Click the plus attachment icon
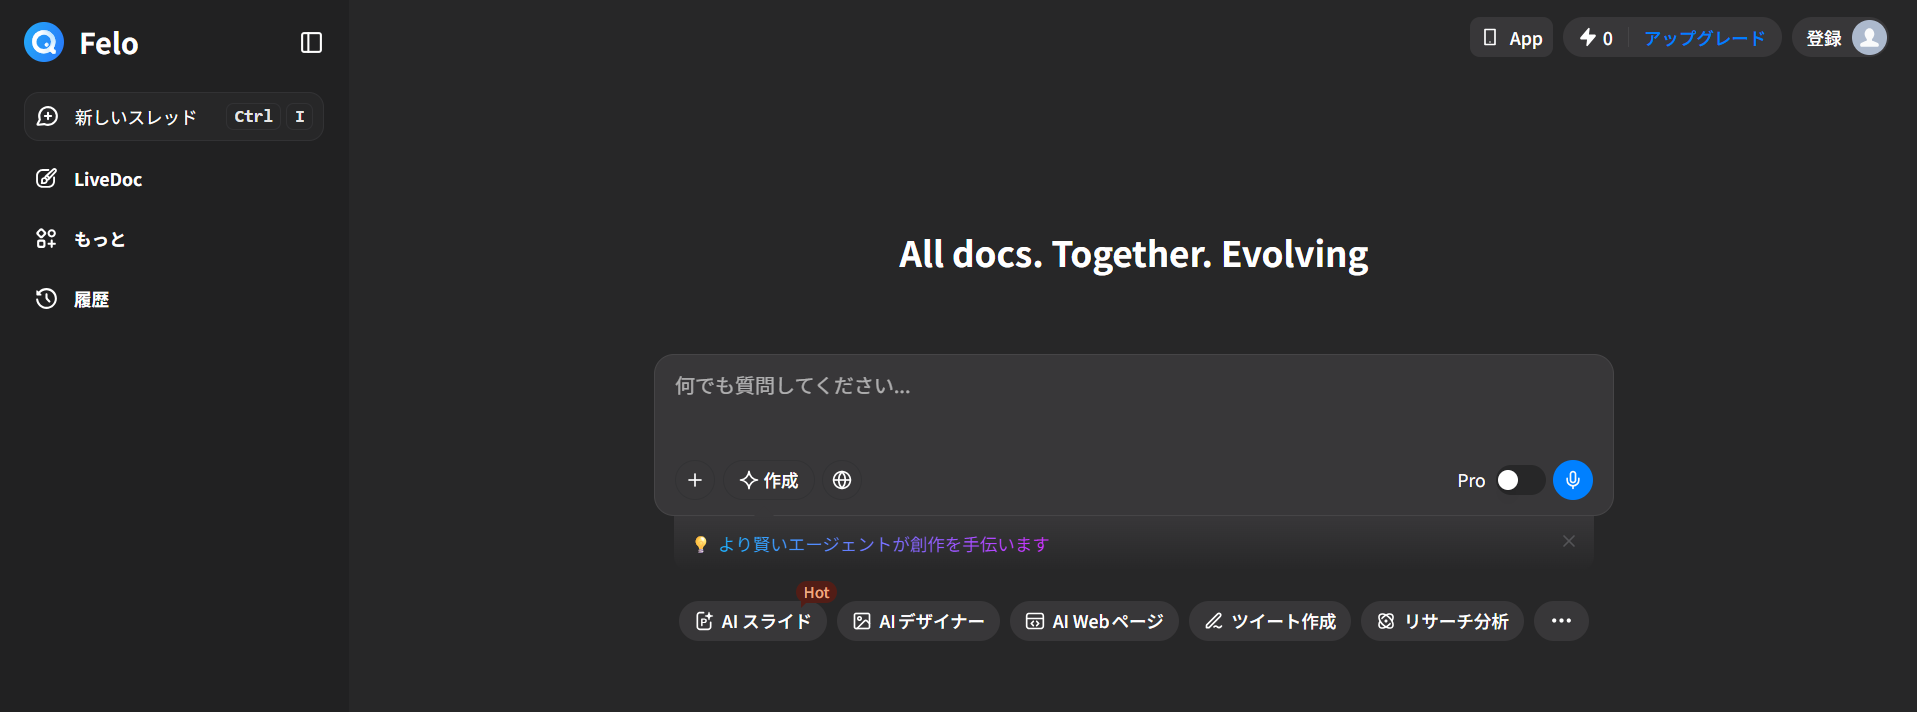This screenshot has width=1917, height=712. (x=695, y=480)
